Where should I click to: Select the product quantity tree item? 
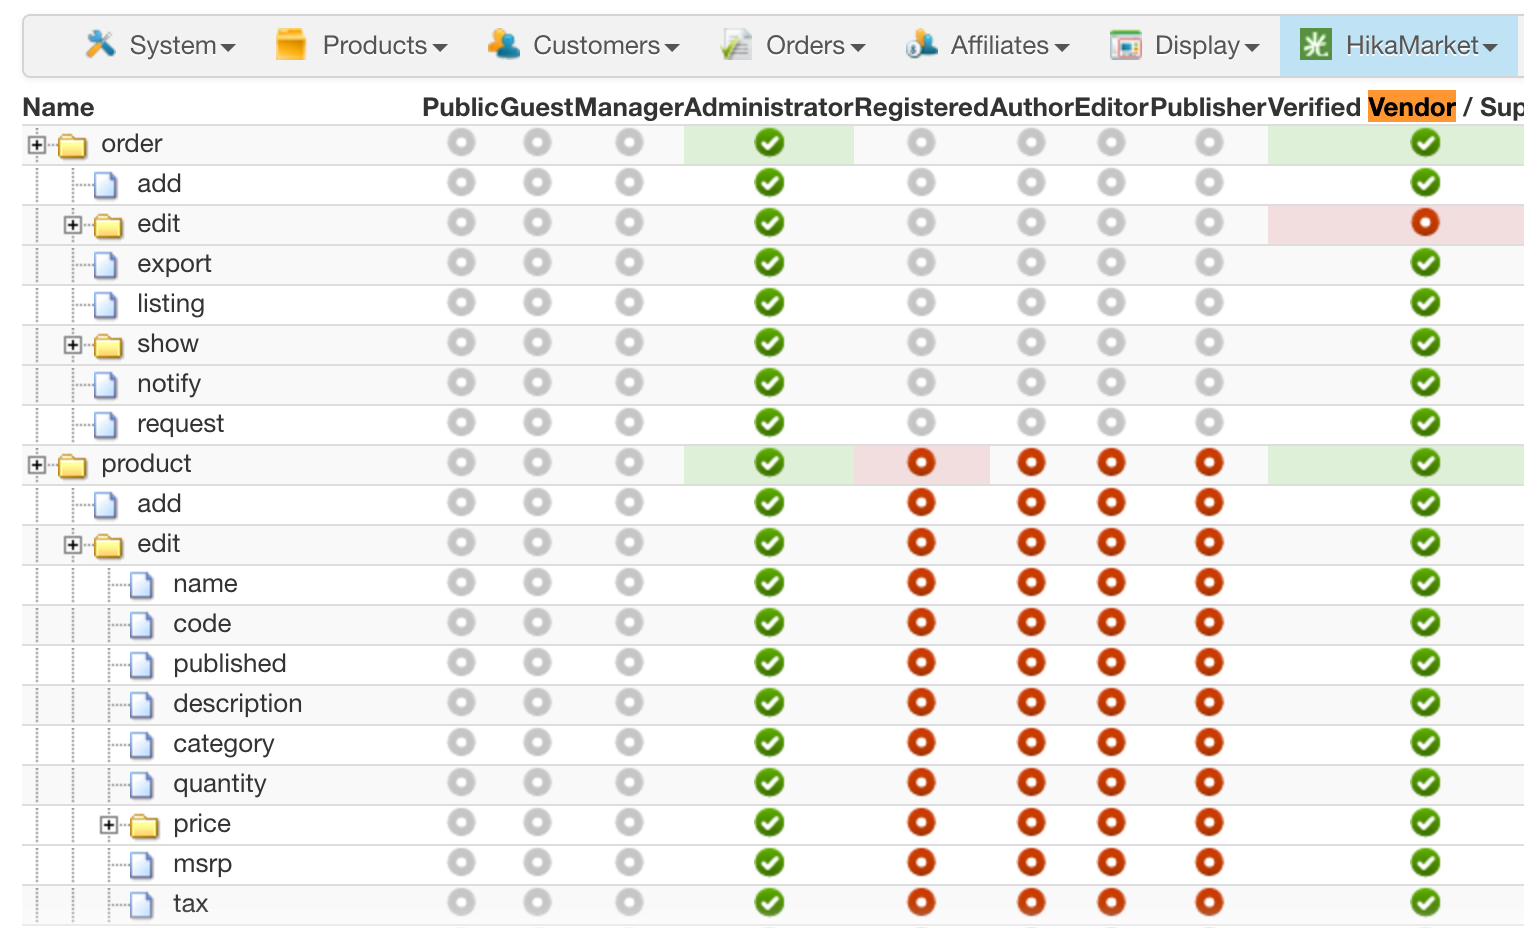click(x=219, y=784)
